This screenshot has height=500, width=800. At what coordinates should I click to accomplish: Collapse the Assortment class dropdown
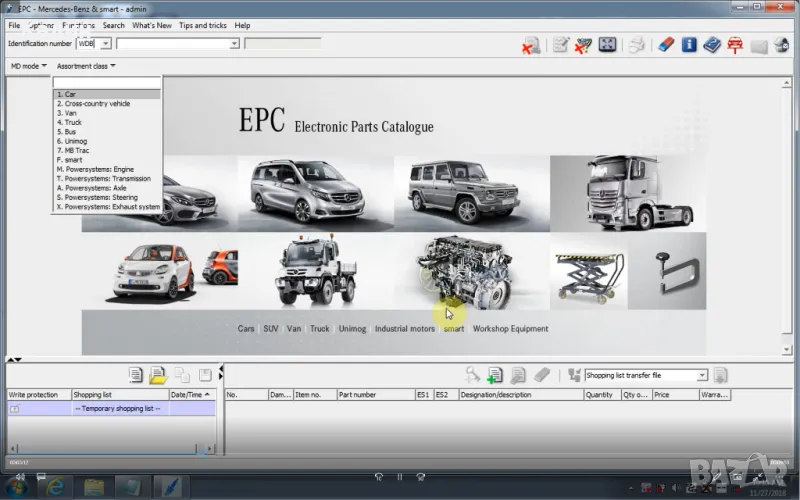(x=86, y=66)
